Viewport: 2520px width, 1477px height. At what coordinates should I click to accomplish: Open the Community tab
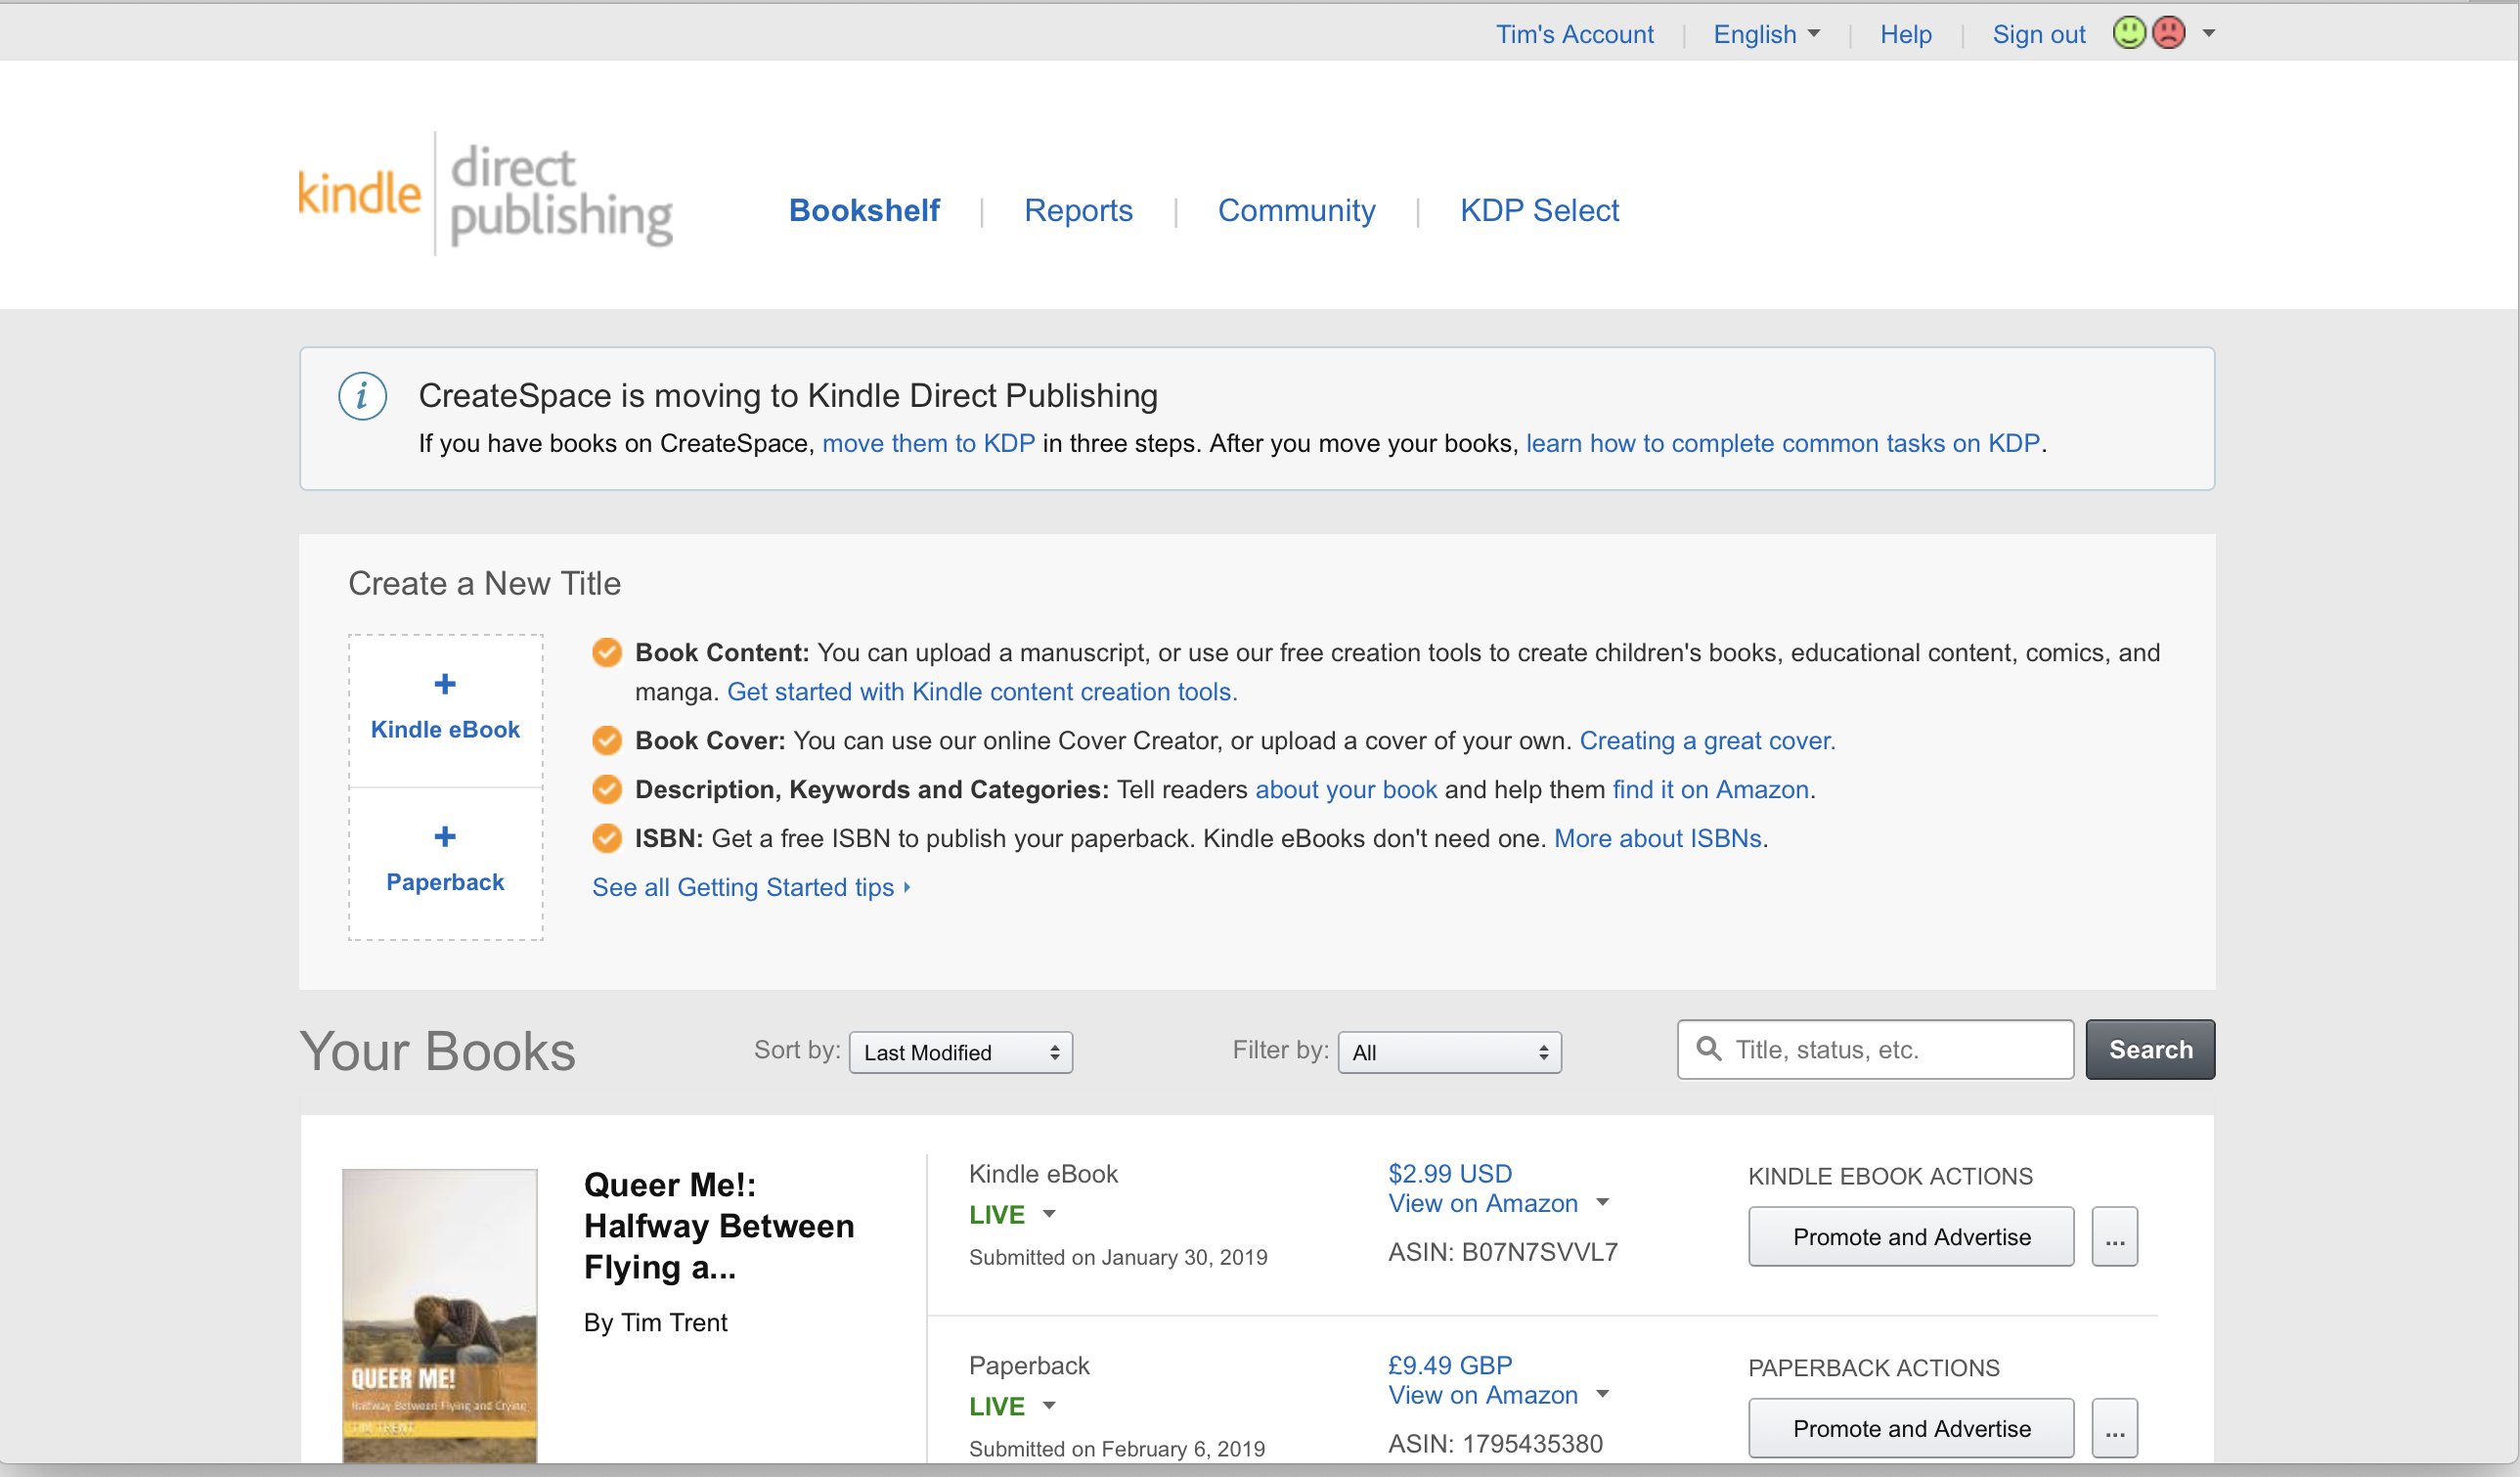pyautogui.click(x=1296, y=210)
